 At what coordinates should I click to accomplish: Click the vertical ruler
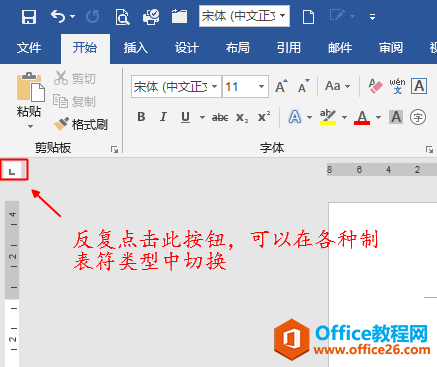12,283
